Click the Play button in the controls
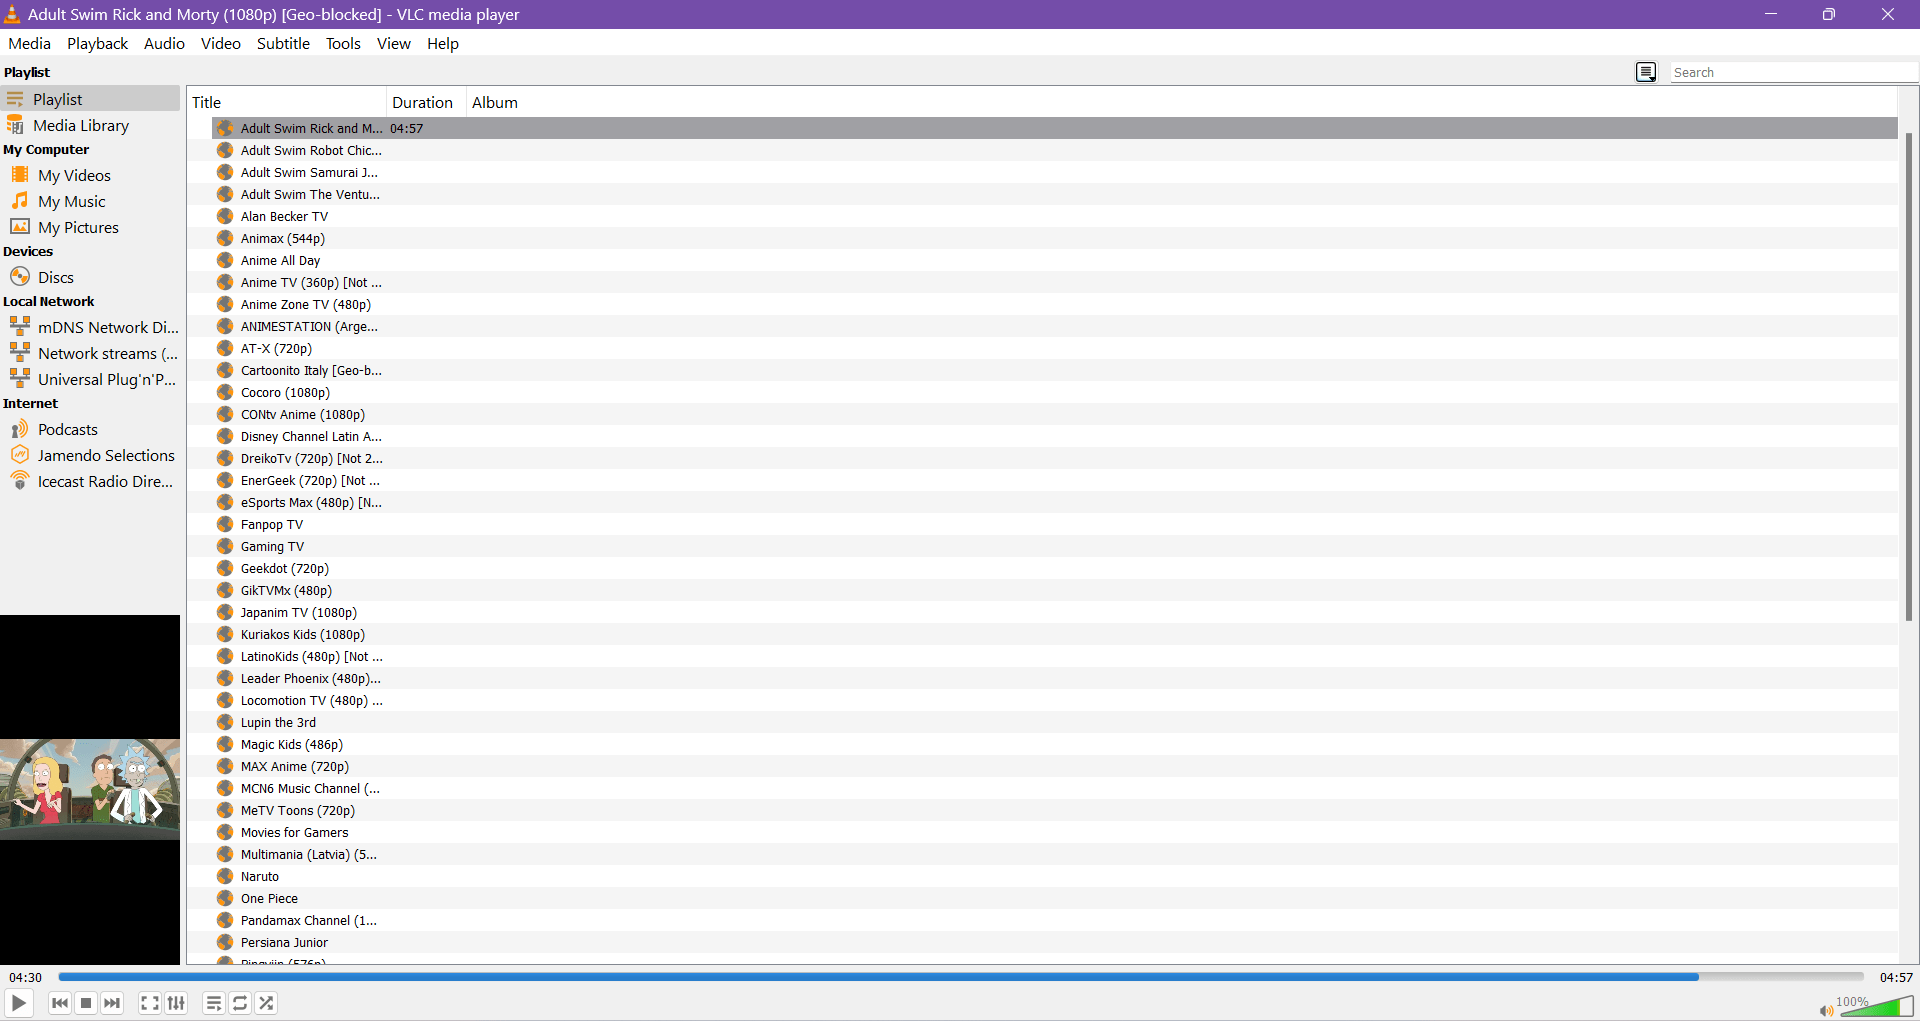The height and width of the screenshot is (1021, 1920). pyautogui.click(x=18, y=1003)
